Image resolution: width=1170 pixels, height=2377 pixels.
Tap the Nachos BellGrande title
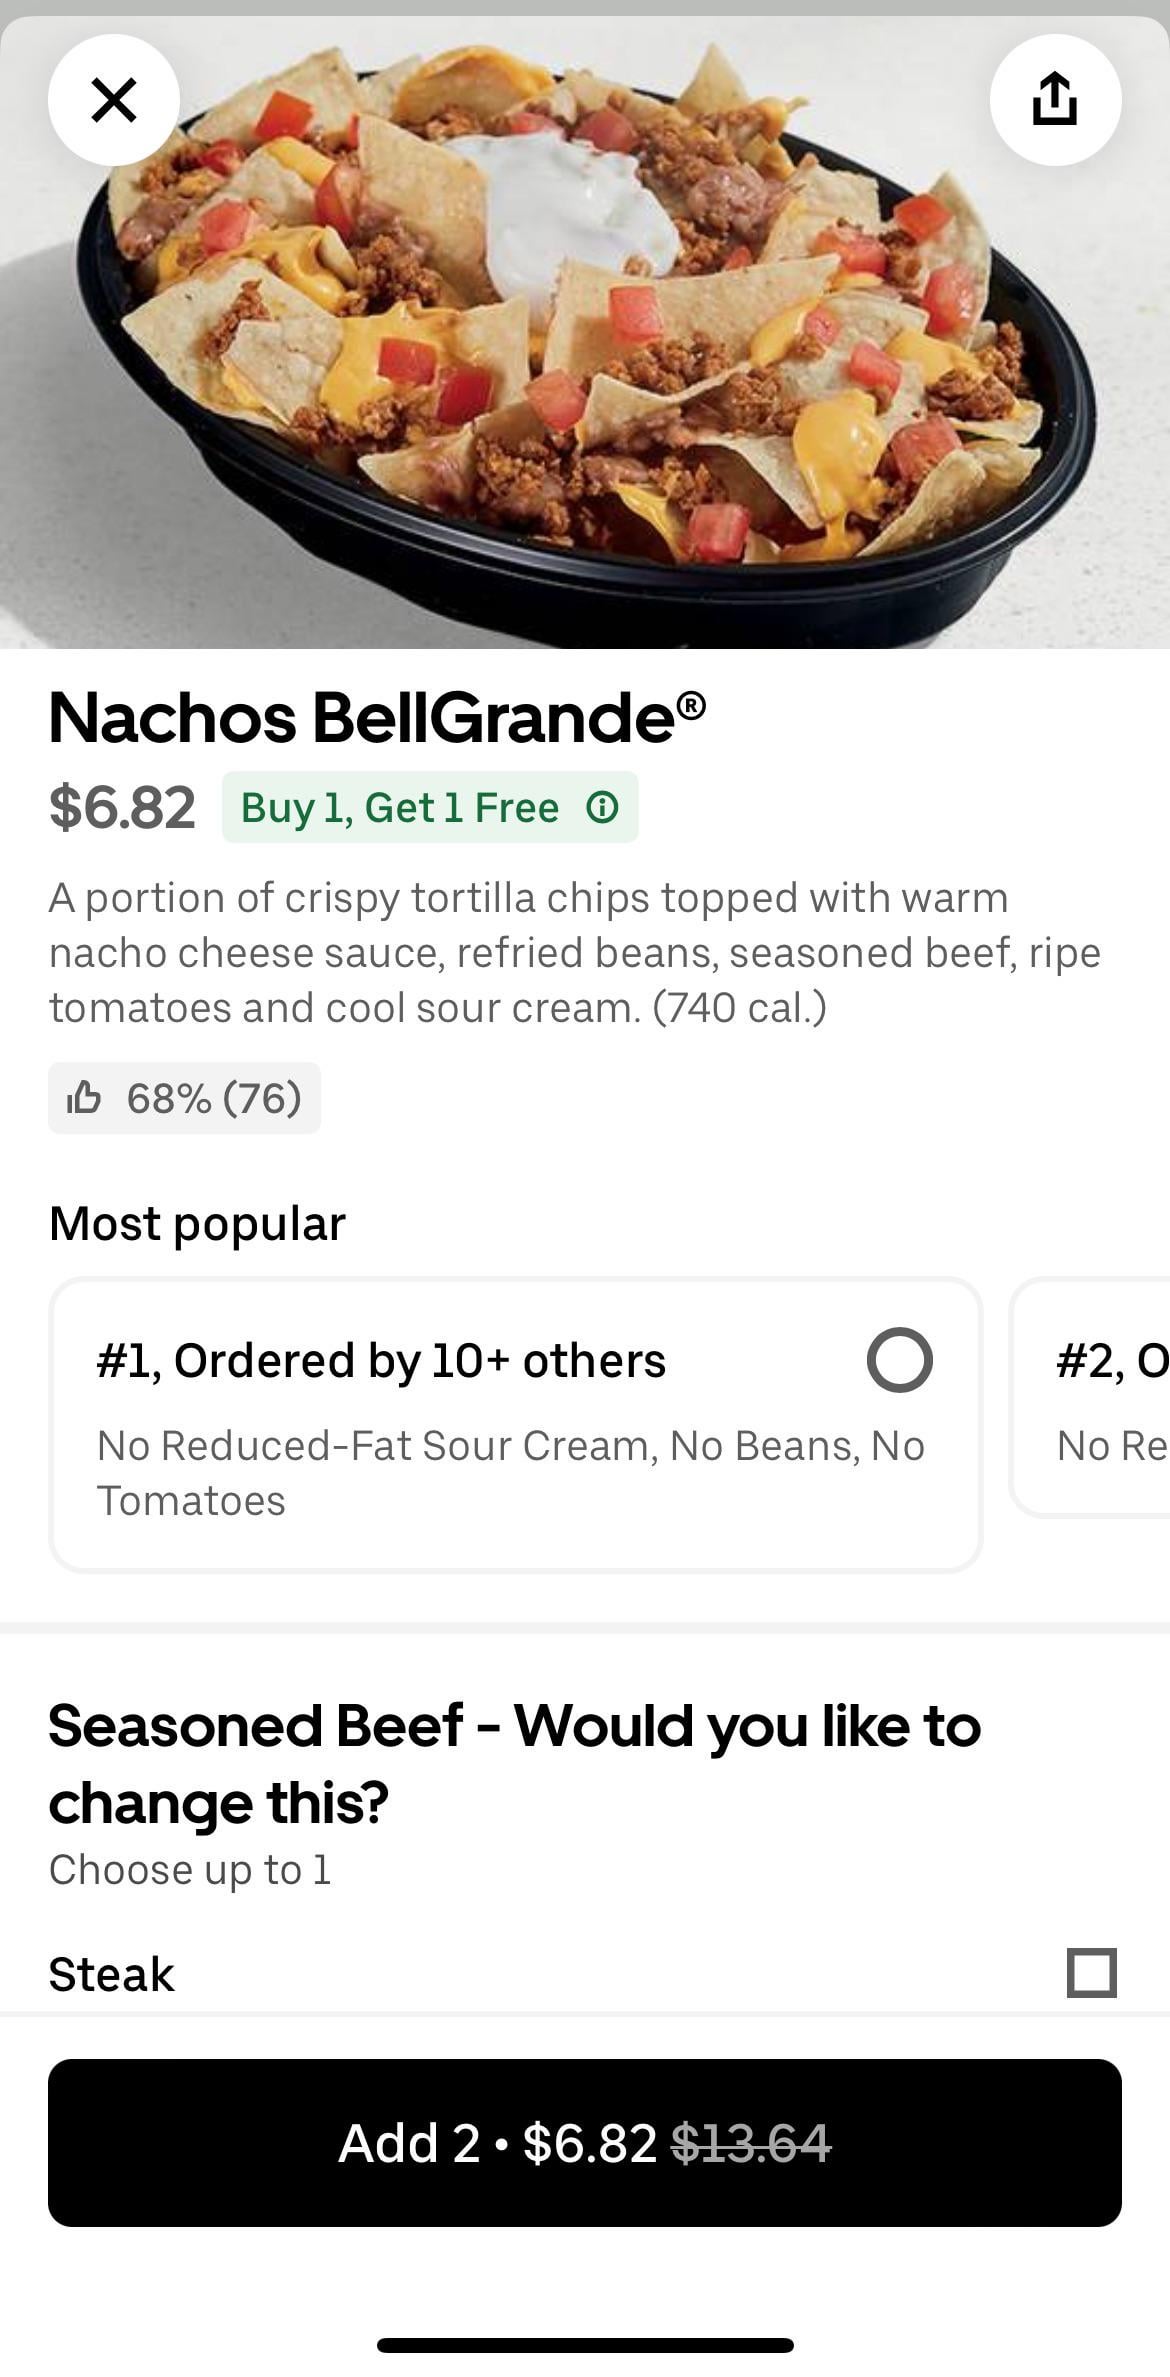377,717
